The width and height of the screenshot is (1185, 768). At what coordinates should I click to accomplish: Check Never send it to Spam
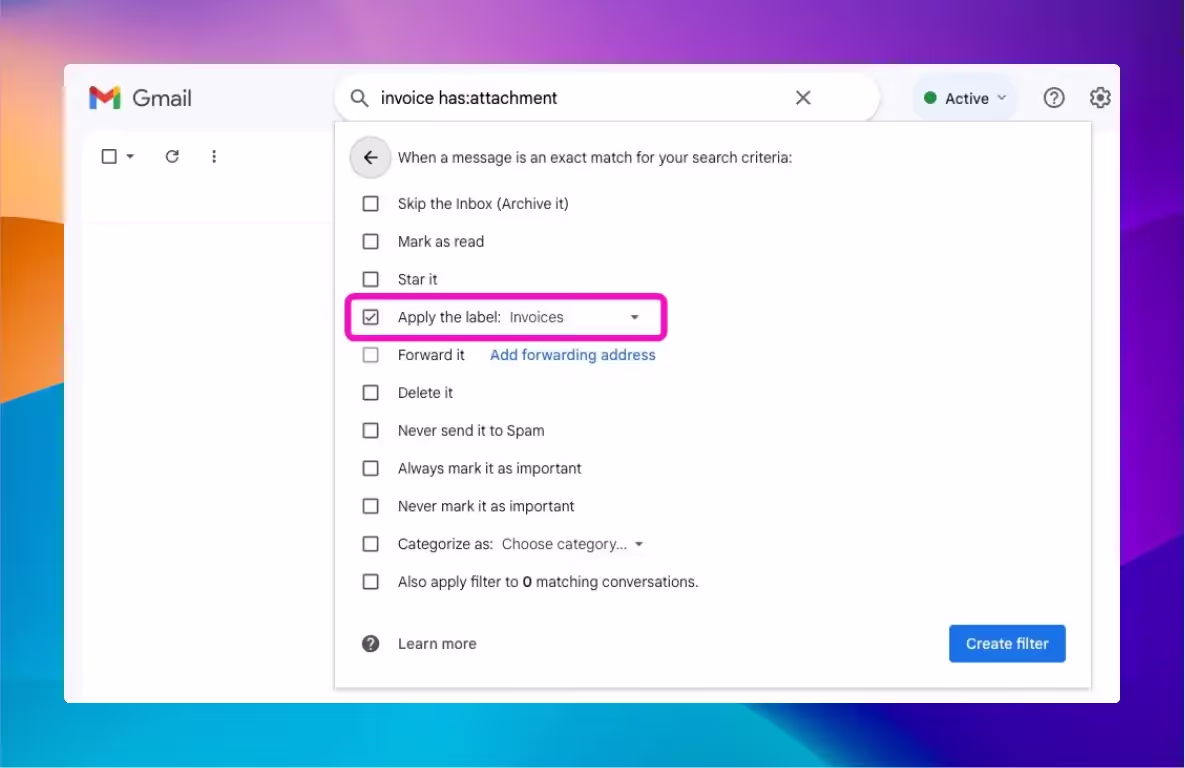(370, 431)
